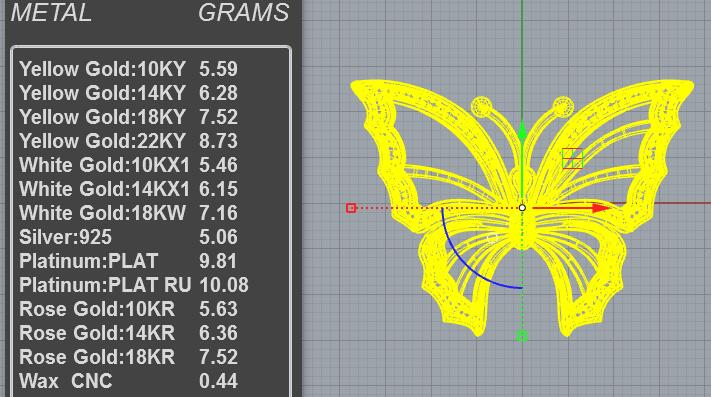Image resolution: width=711 pixels, height=397 pixels.
Task: Select the Rose Gold:18KR row
Action: pyautogui.click(x=128, y=358)
